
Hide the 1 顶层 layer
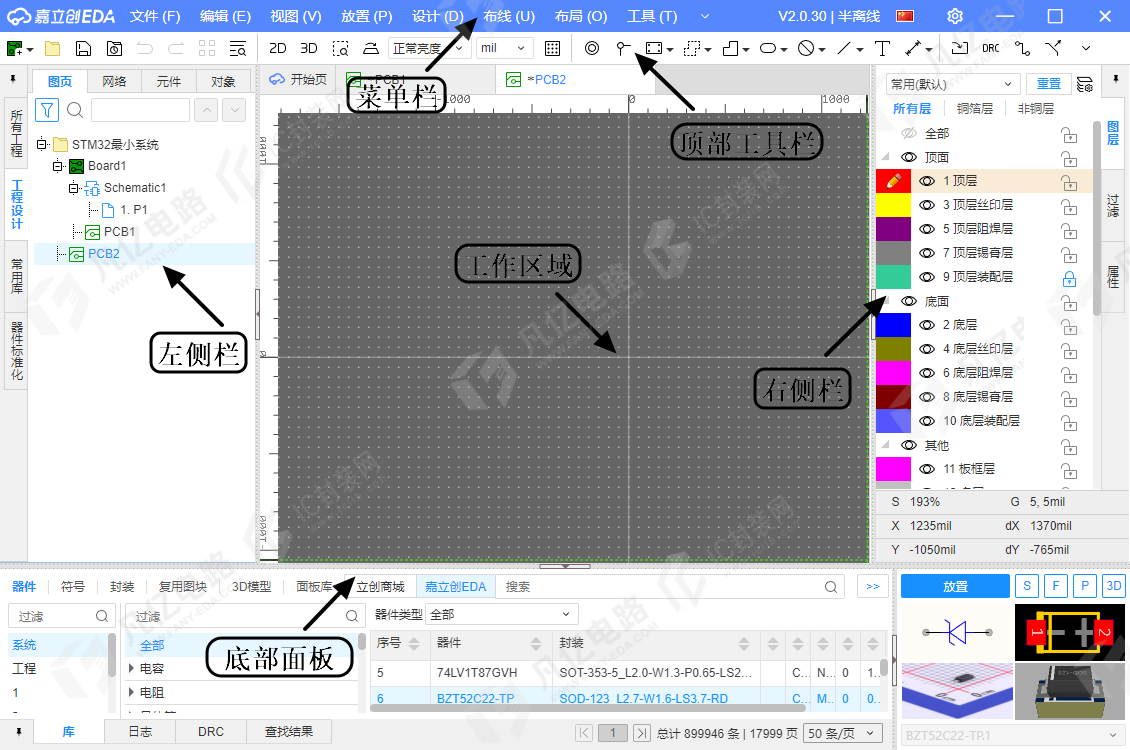pyautogui.click(x=927, y=181)
